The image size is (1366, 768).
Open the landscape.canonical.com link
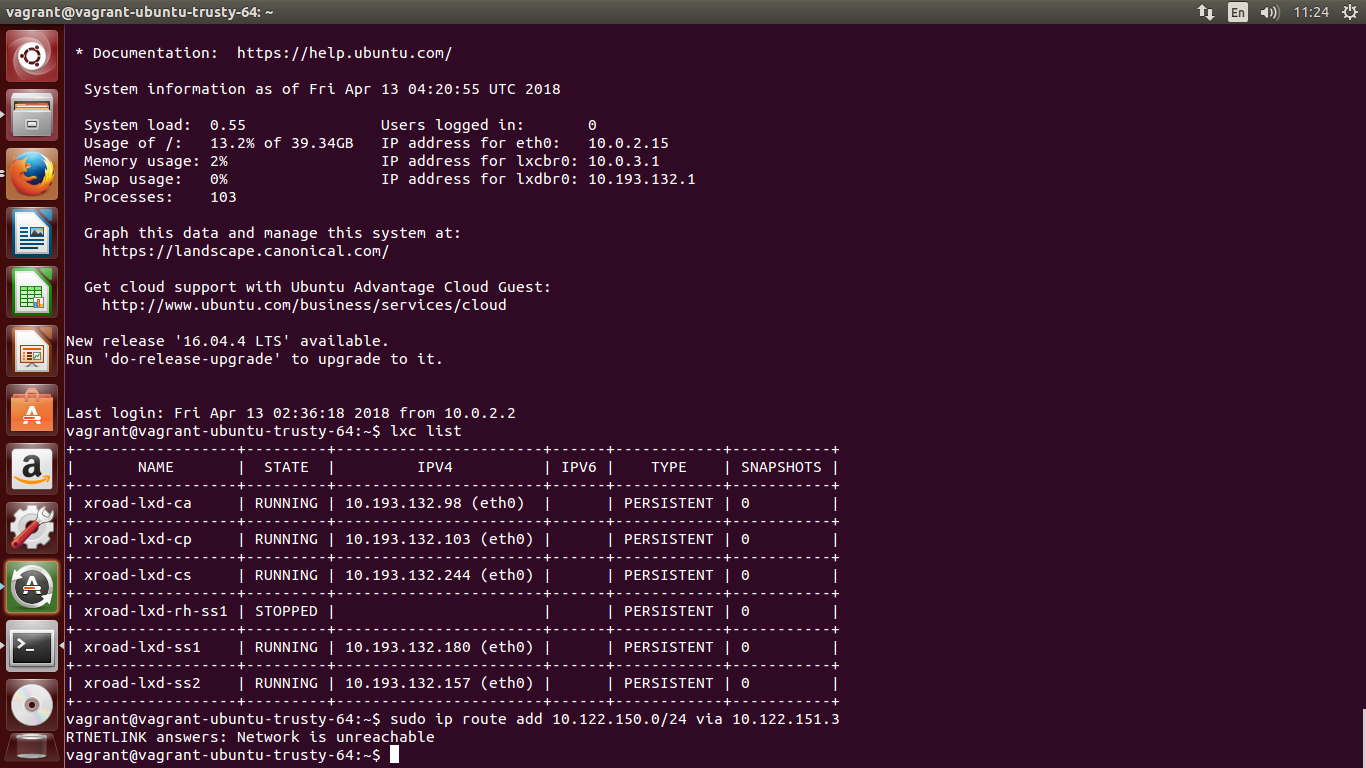(244, 251)
